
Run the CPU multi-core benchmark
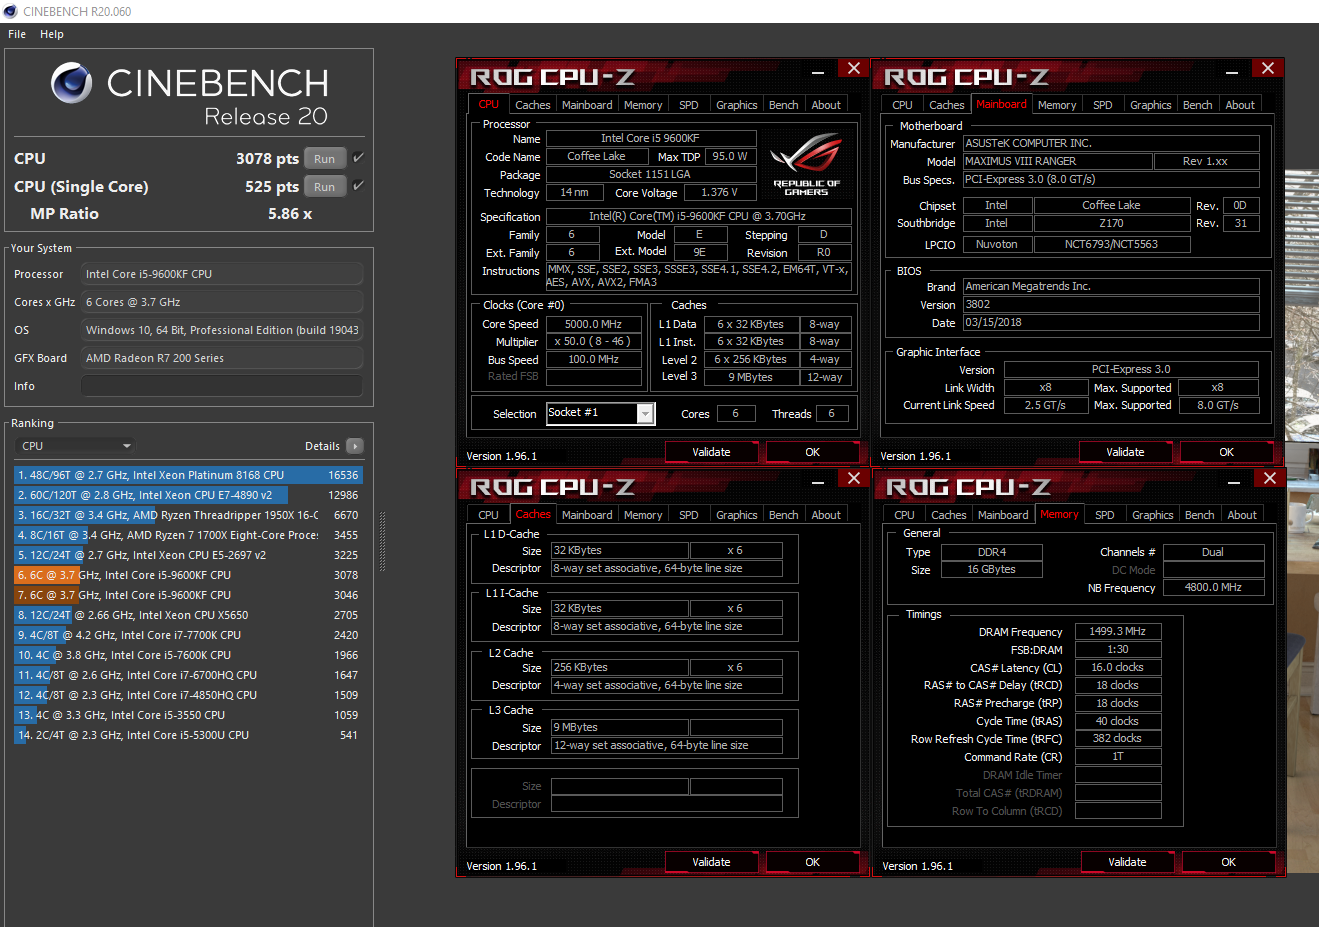[x=325, y=158]
